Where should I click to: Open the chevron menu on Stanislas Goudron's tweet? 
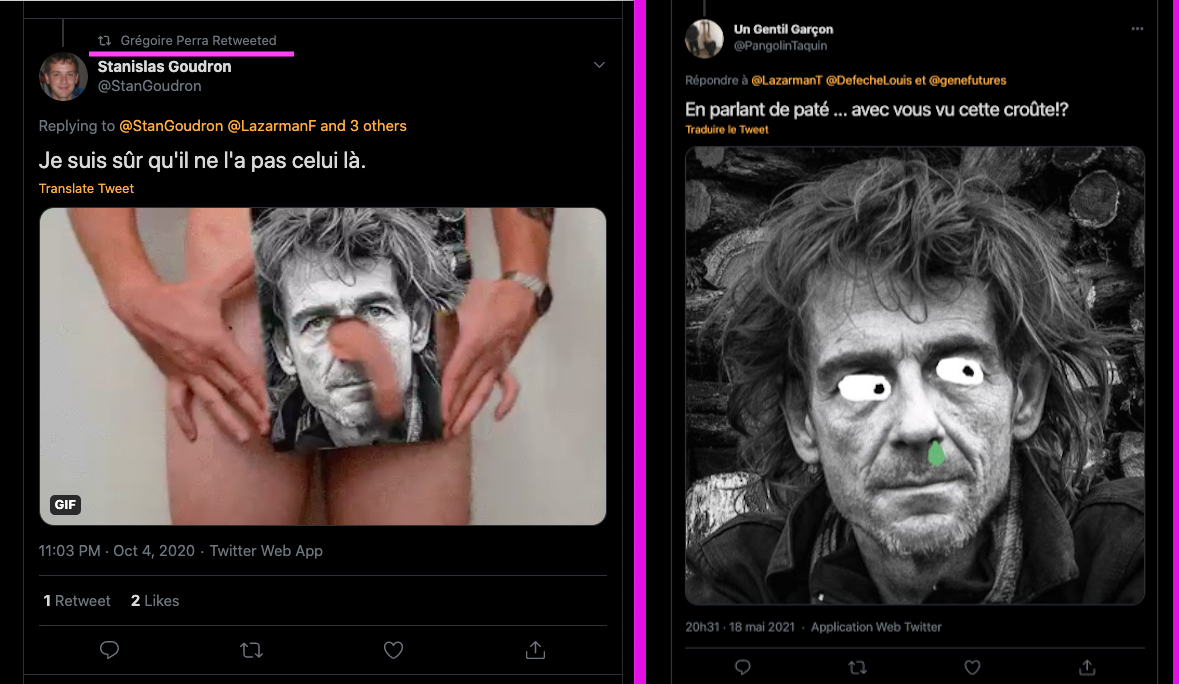click(x=599, y=66)
